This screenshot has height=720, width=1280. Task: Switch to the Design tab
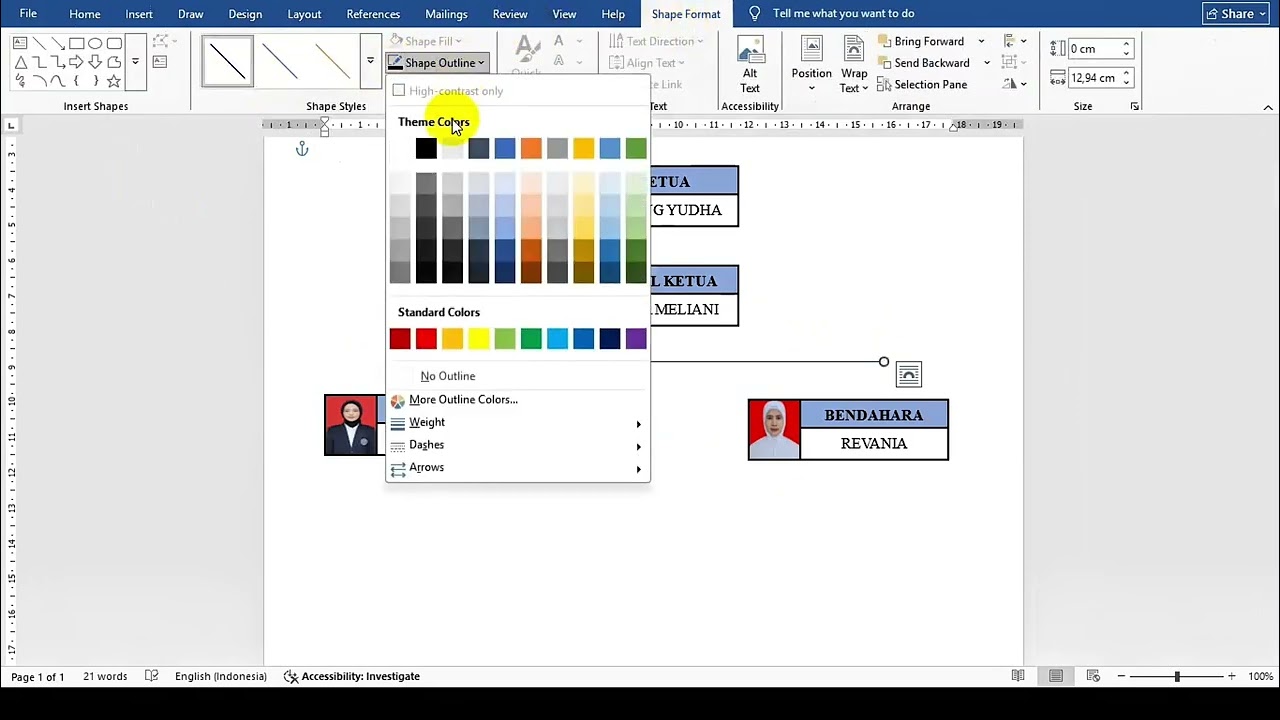click(x=245, y=14)
